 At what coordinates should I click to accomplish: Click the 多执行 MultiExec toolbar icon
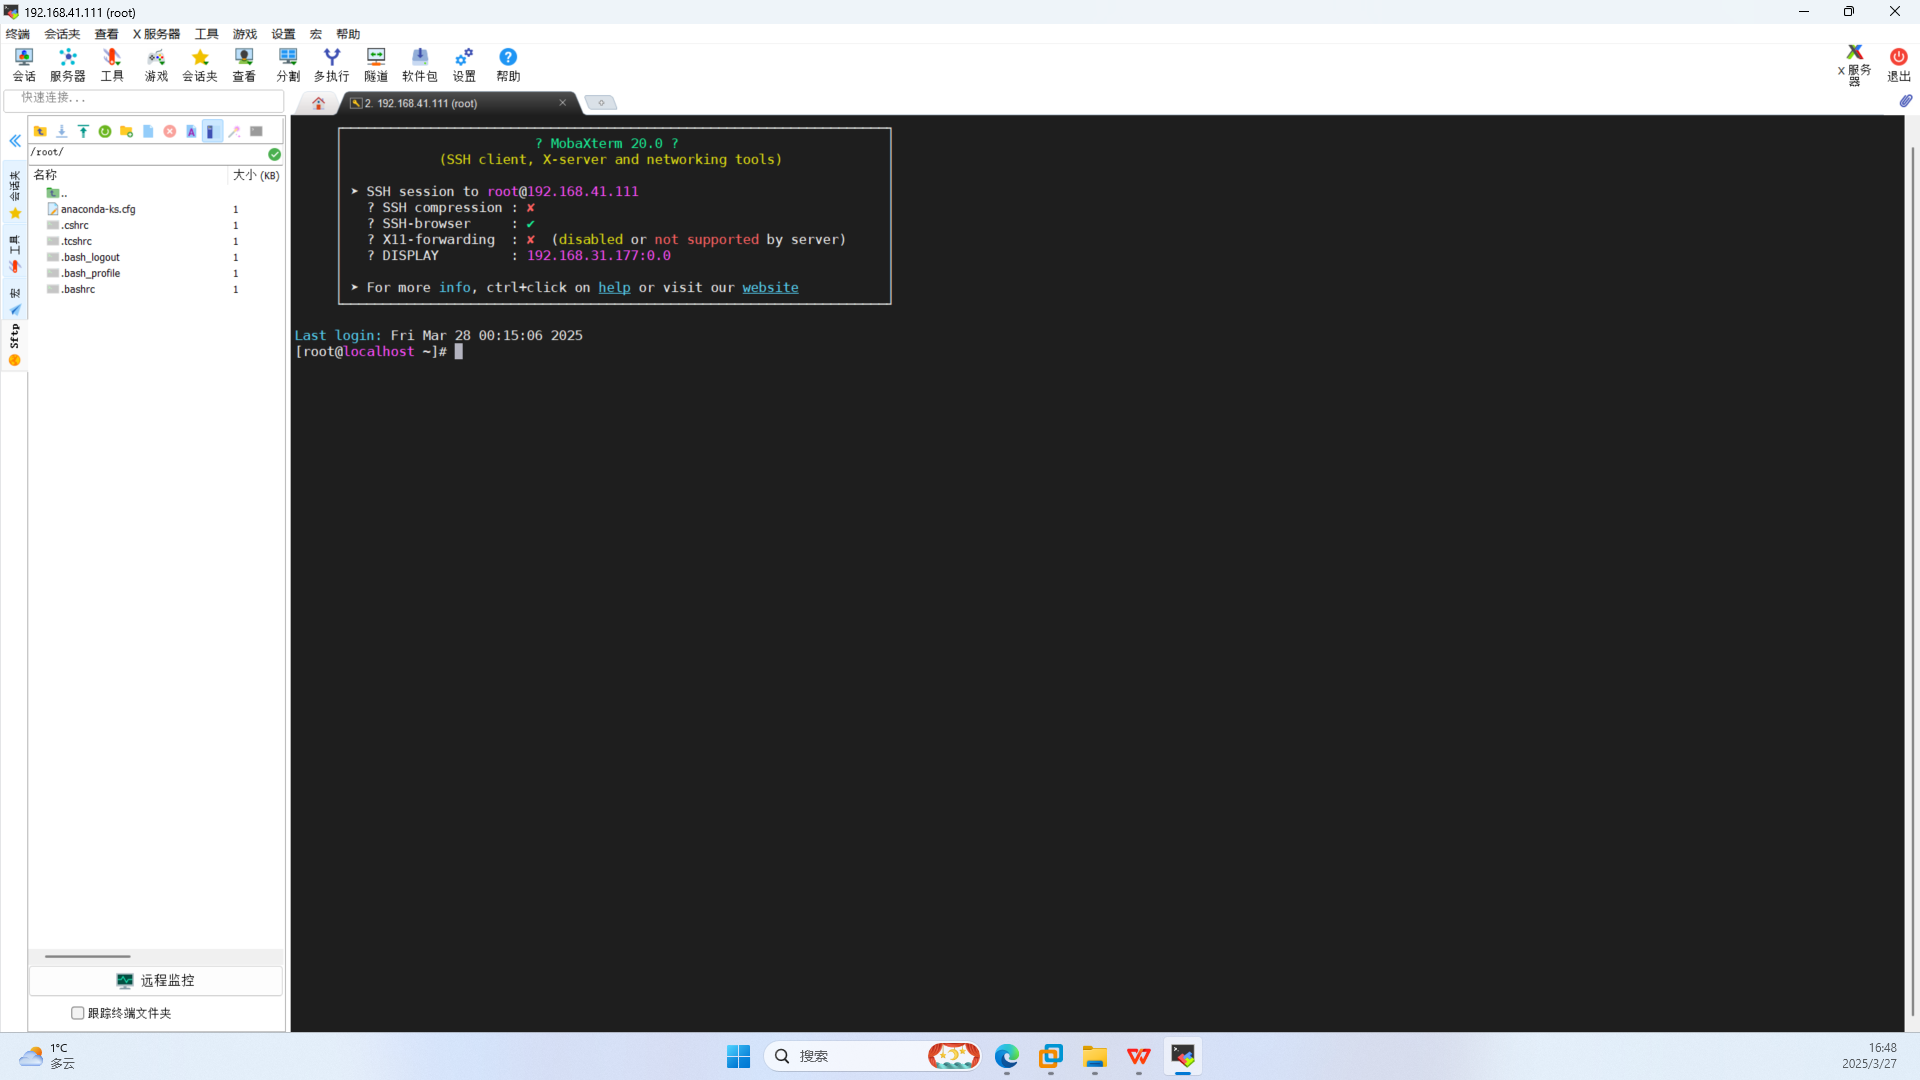point(331,64)
